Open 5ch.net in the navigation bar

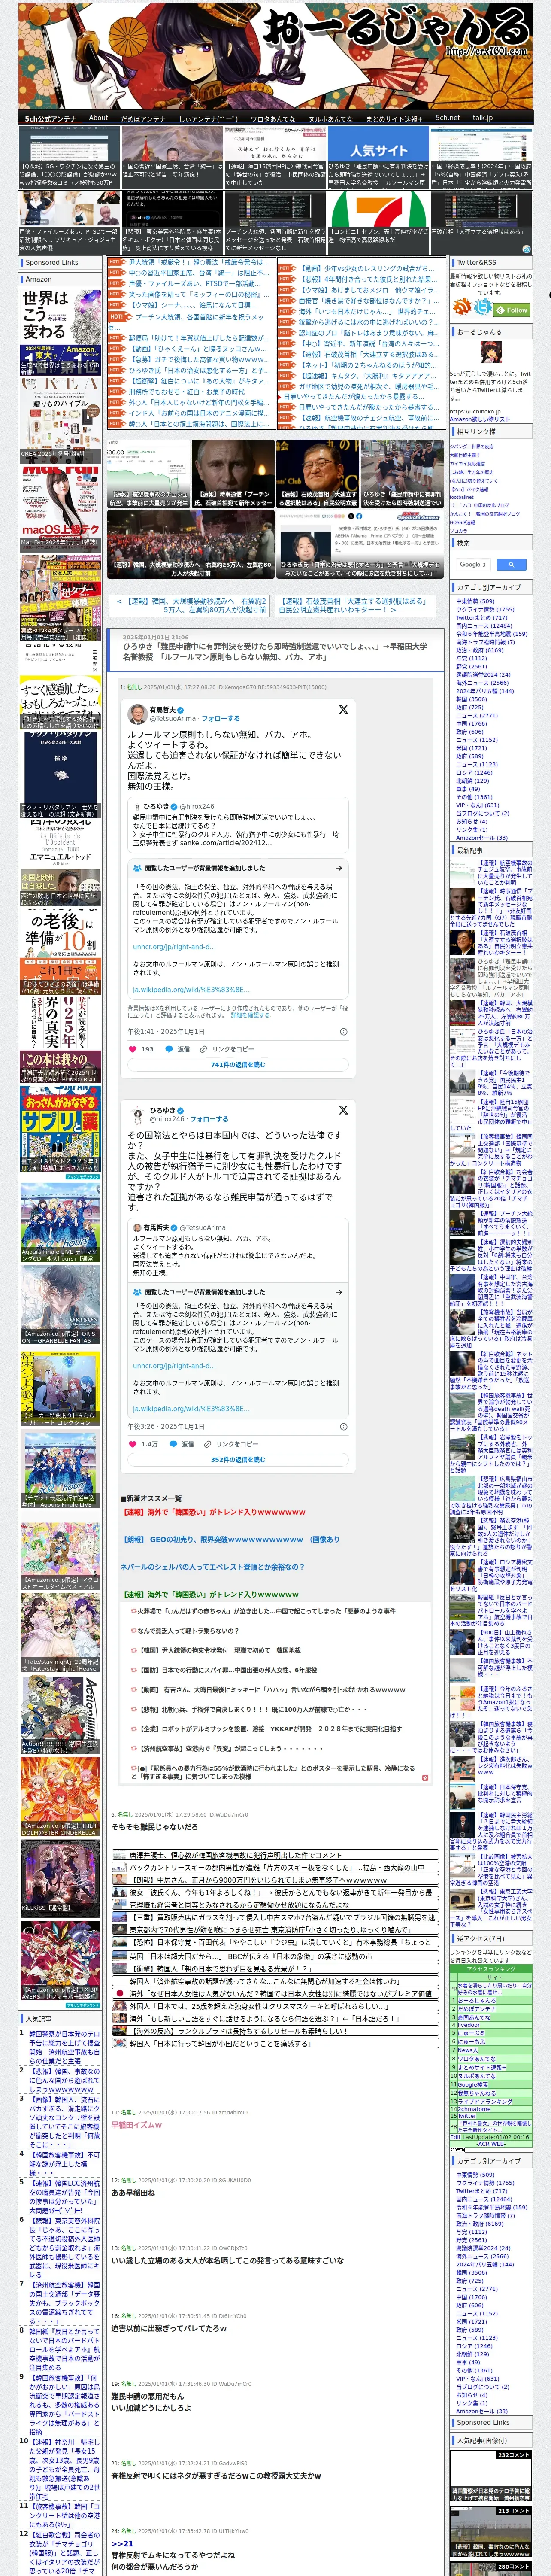point(448,118)
